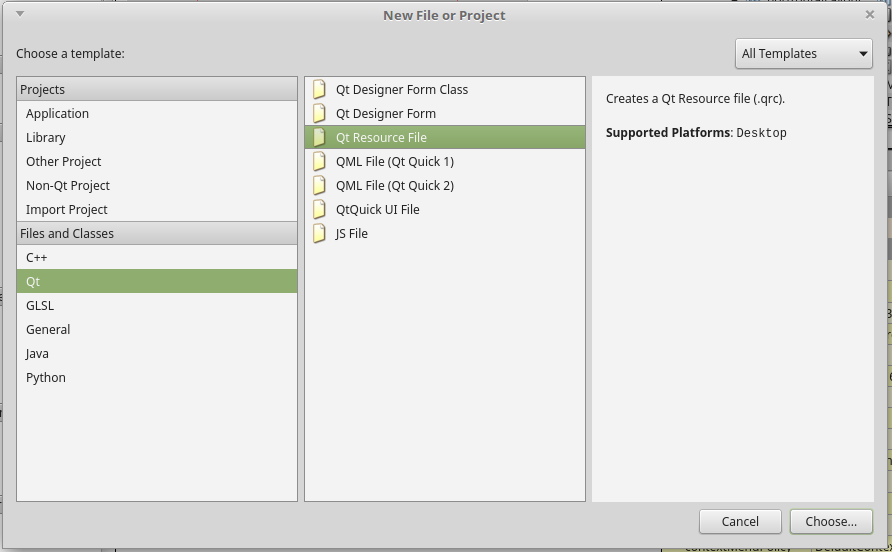
Task: Click the Supported Platforms description text
Action: click(696, 133)
